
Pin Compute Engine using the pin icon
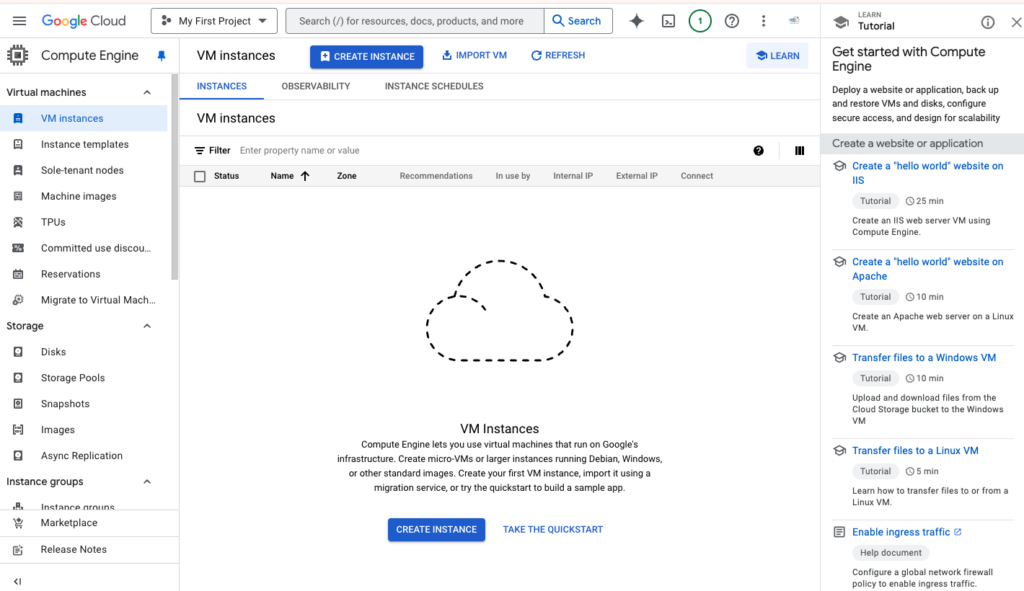point(161,56)
